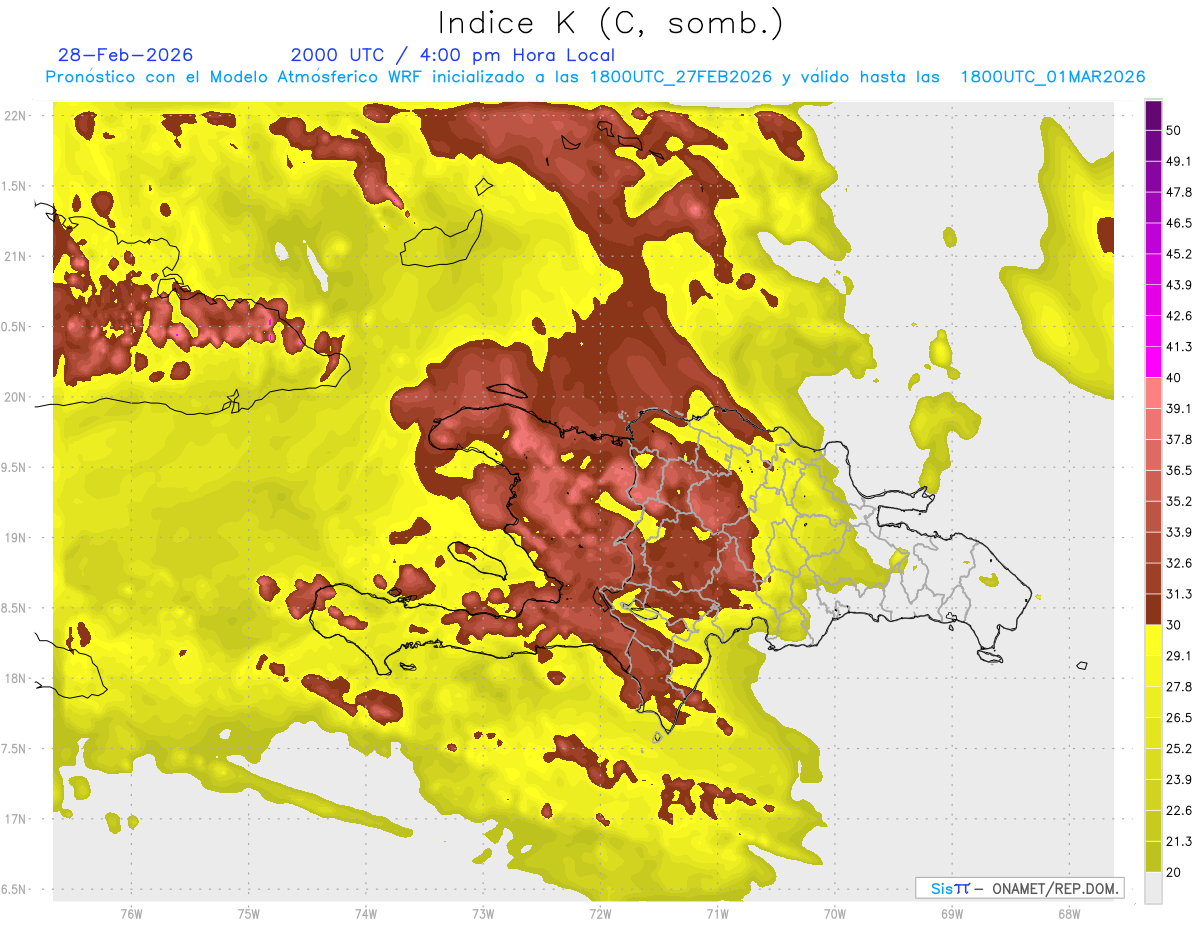Screen dimensions: 1200x927
Task: Click the "69W" longitude label
Action: coord(951,912)
